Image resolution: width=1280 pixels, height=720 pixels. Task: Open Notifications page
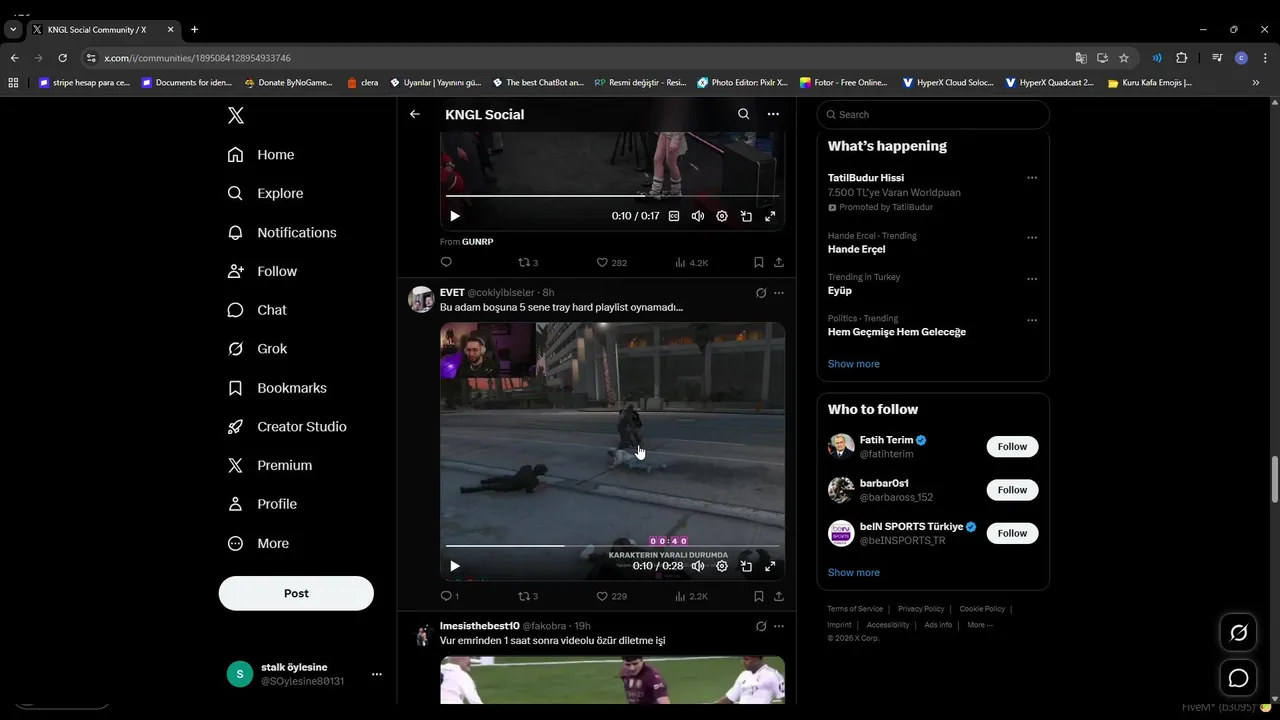[x=282, y=232]
